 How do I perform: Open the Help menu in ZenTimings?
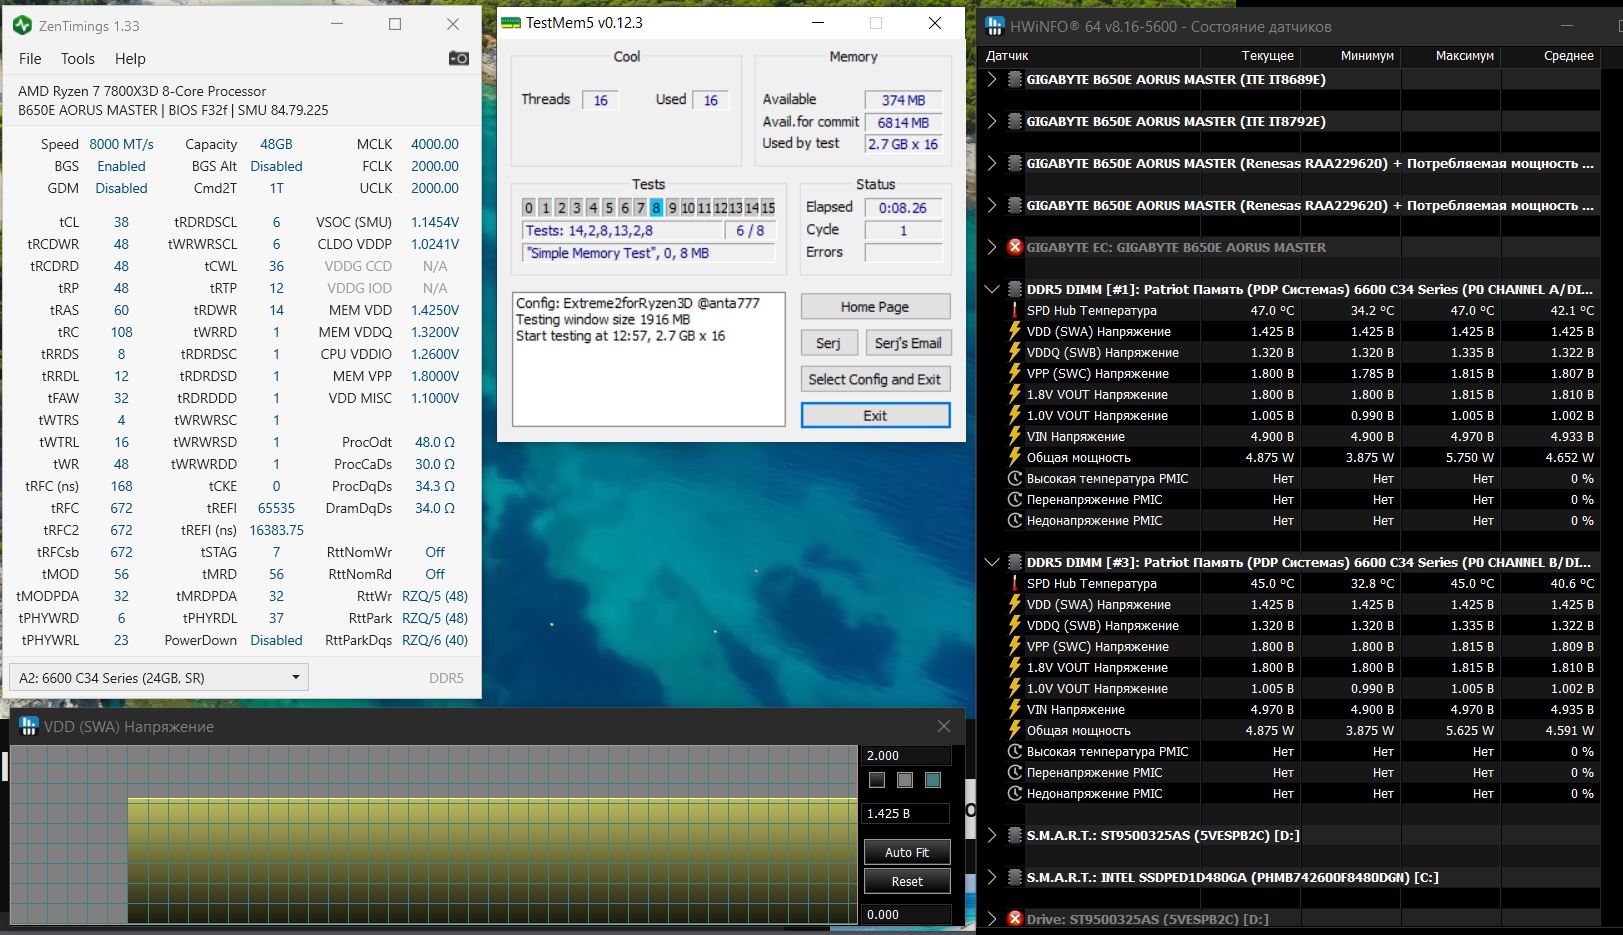130,59
